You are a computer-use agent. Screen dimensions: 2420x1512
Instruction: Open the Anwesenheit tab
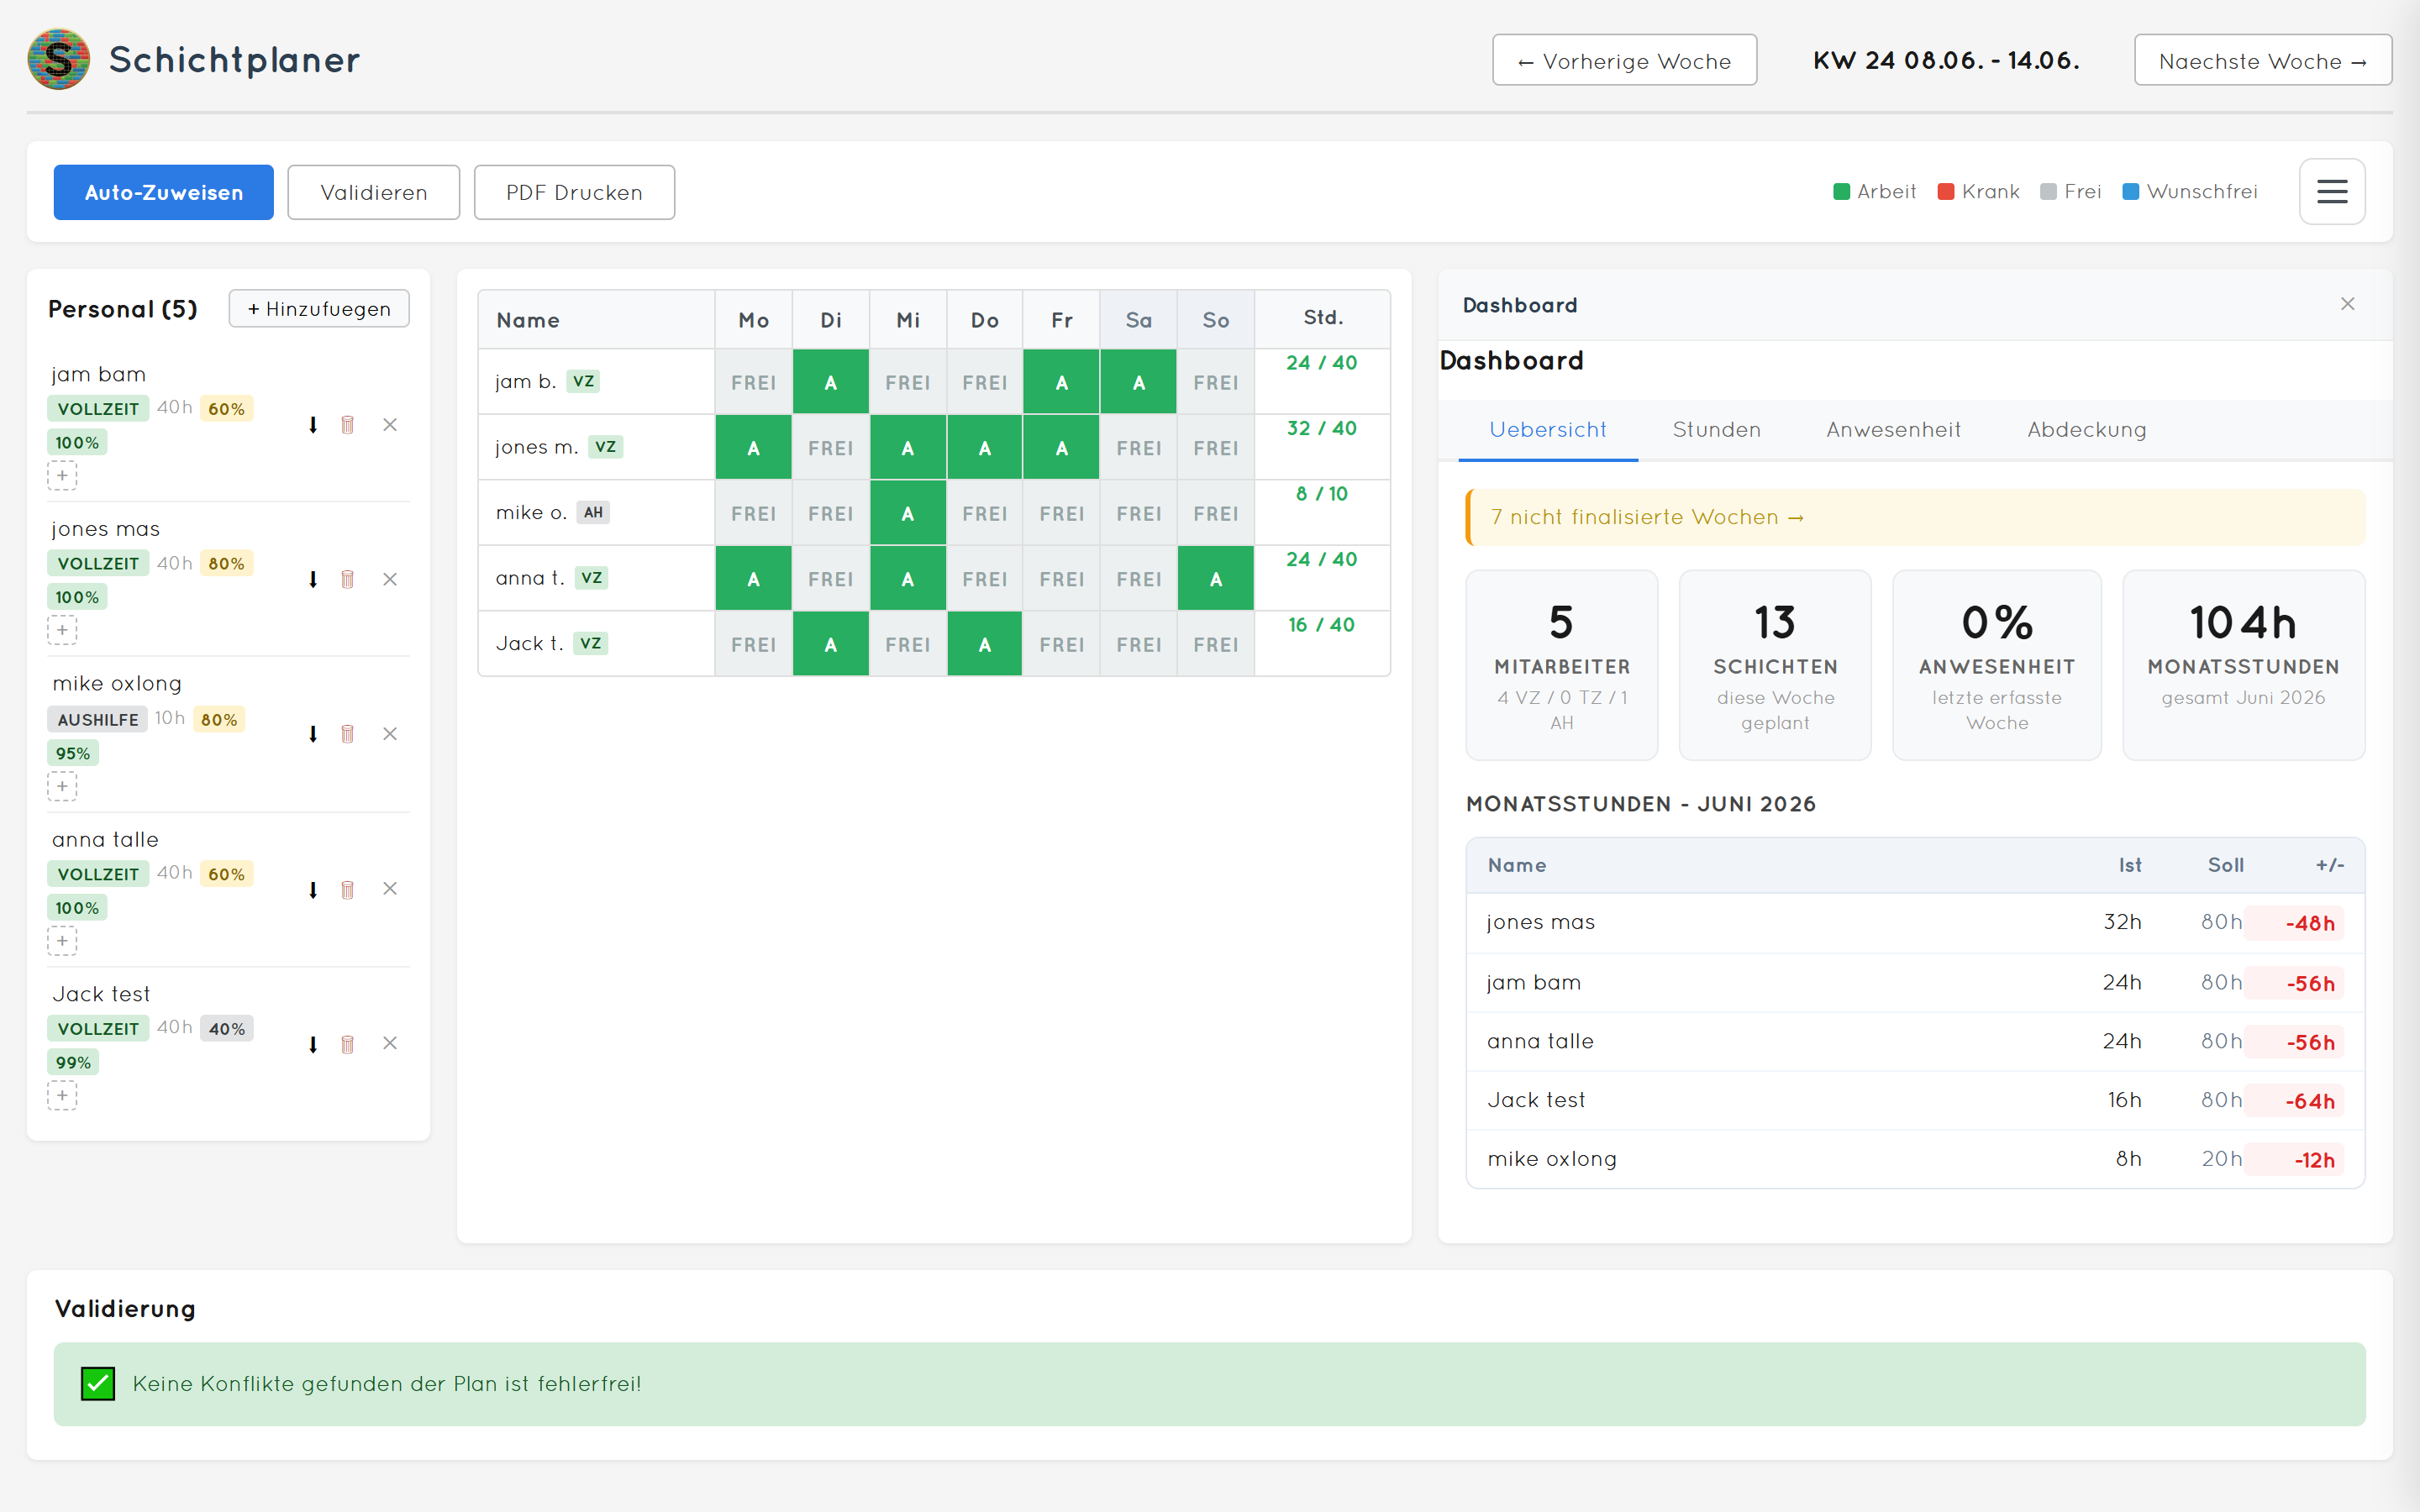1893,430
